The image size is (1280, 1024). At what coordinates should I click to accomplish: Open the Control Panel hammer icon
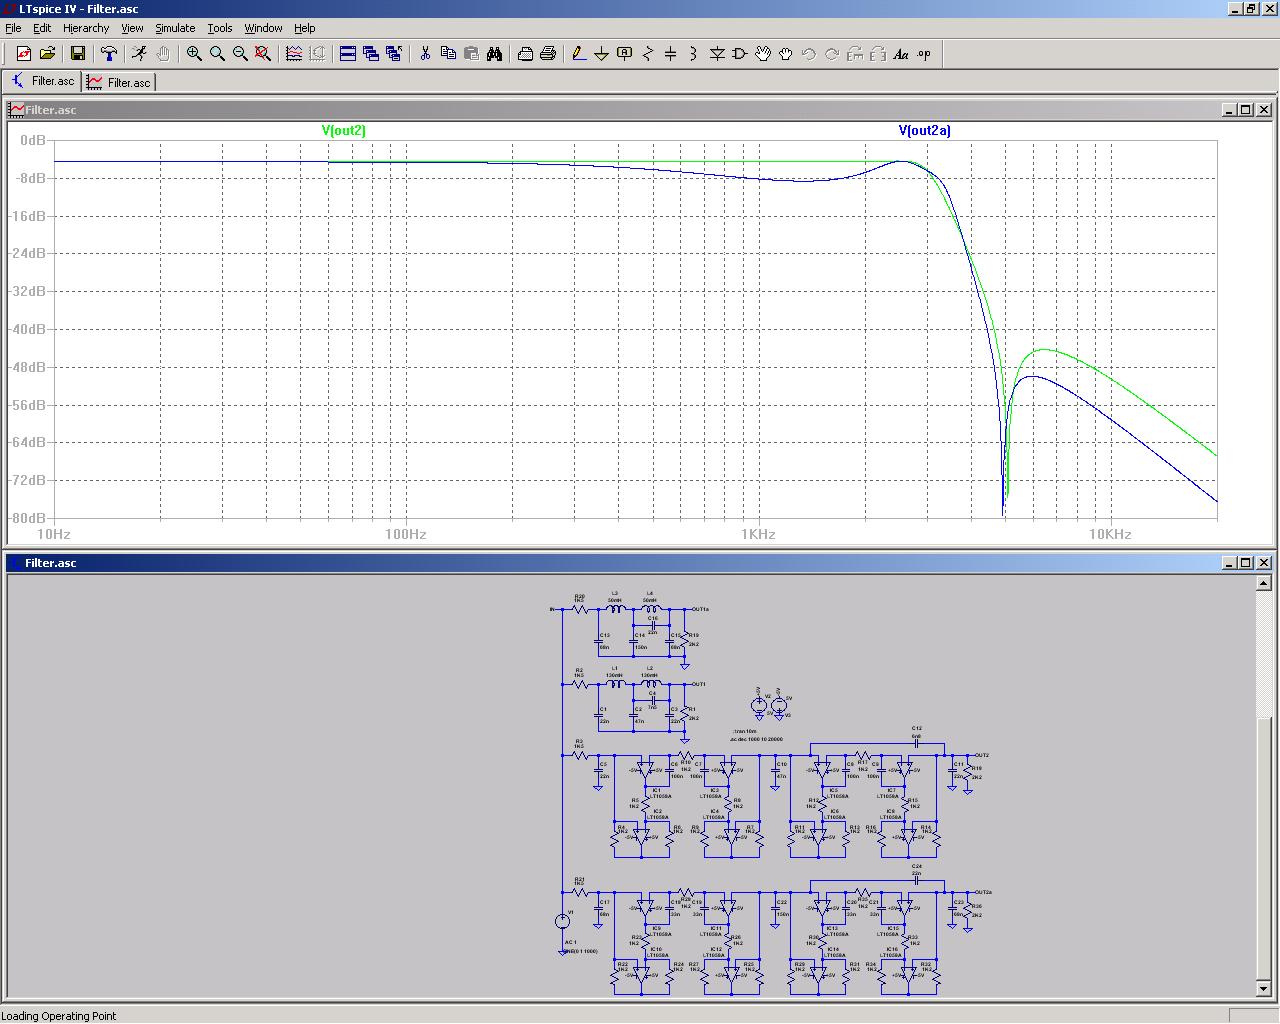point(109,54)
